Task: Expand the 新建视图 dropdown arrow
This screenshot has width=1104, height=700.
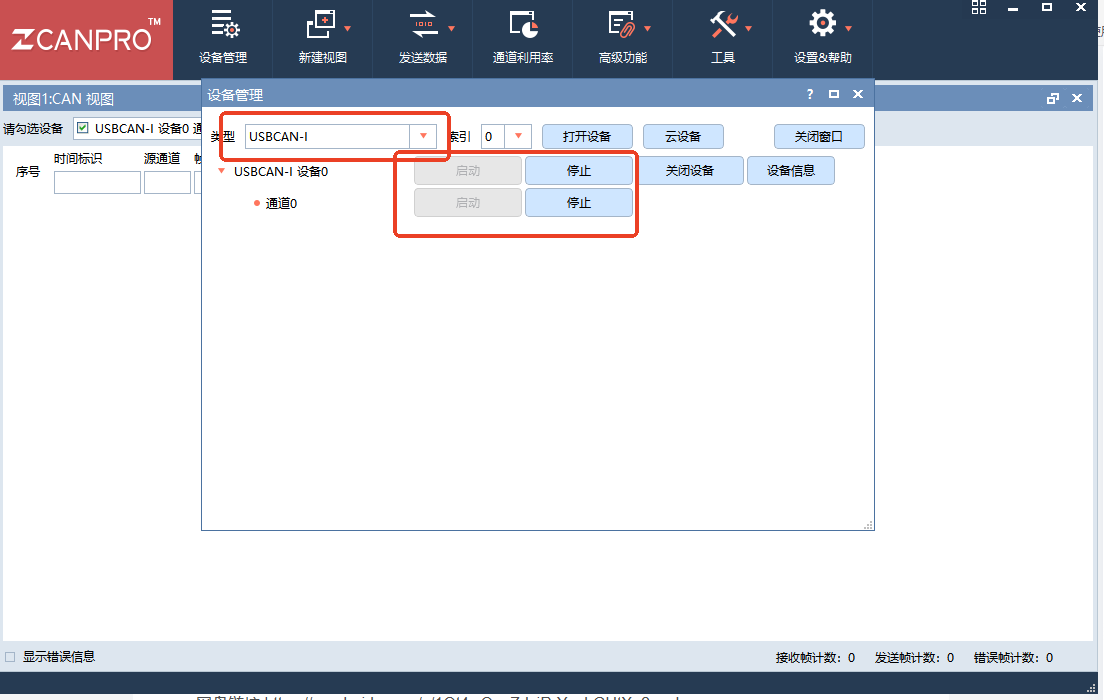Action: click(x=347, y=29)
